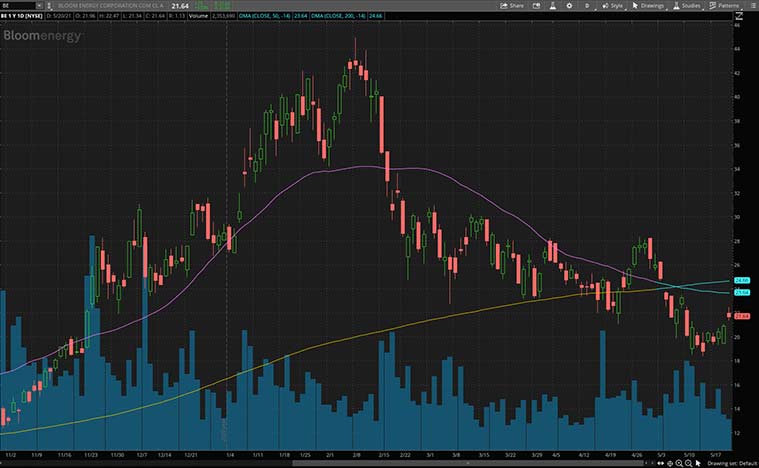Click the symbol entry field showing BE
This screenshot has height=468, width=759.
tap(17, 5)
